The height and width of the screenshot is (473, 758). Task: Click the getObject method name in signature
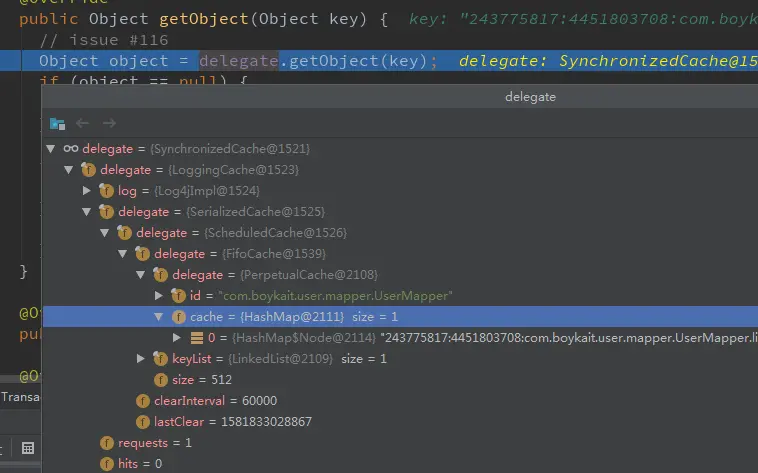coord(204,19)
